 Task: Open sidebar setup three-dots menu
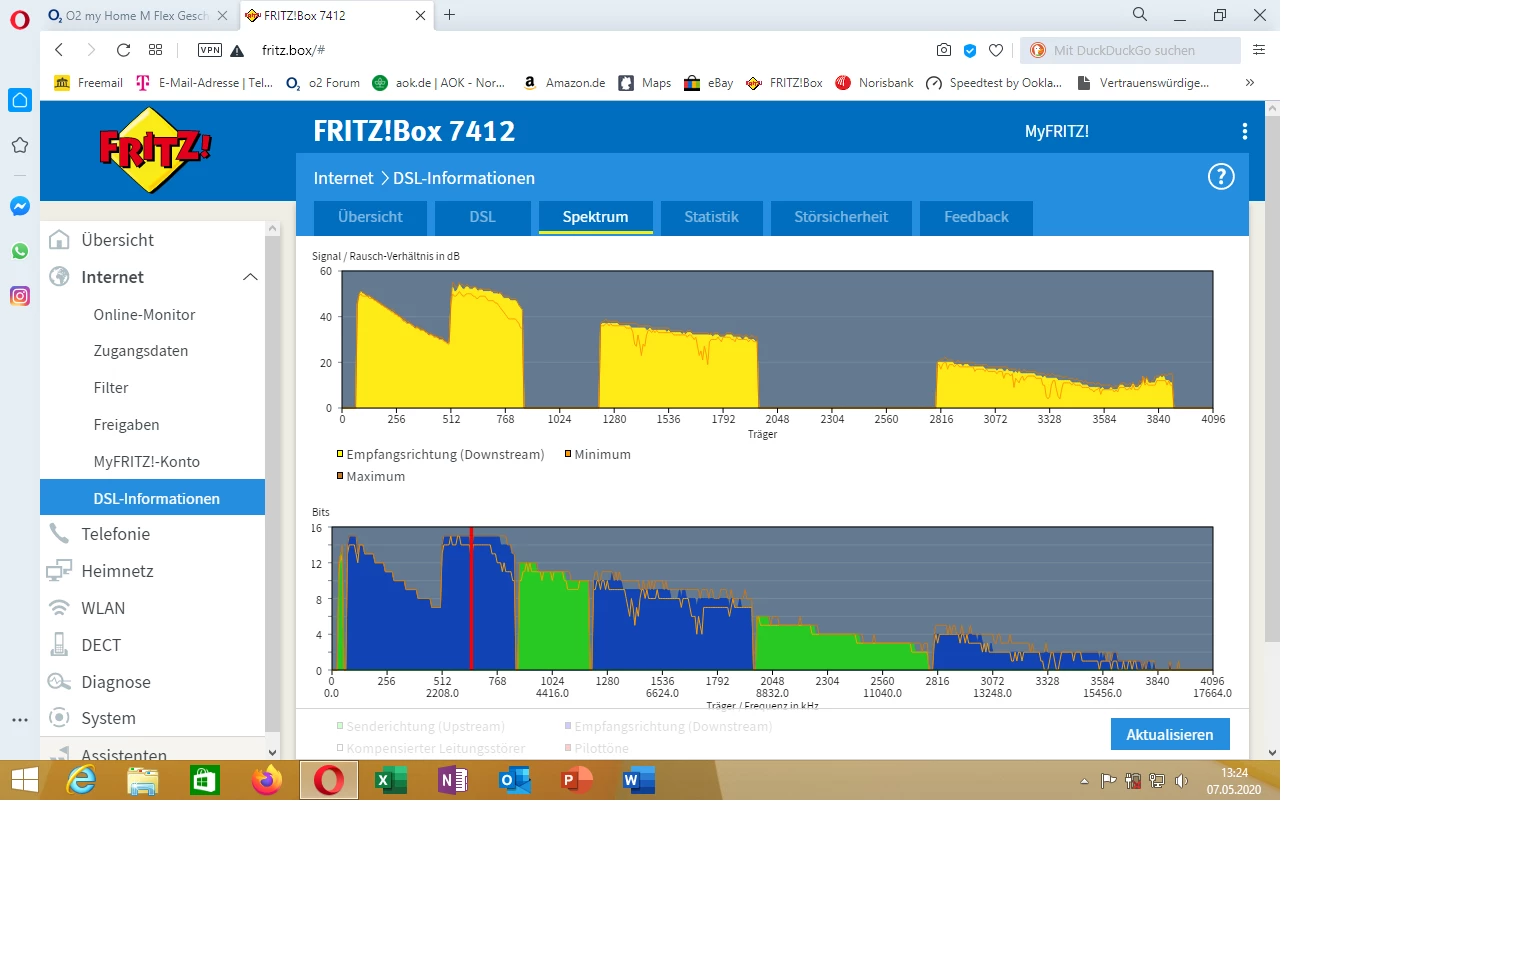coord(20,720)
